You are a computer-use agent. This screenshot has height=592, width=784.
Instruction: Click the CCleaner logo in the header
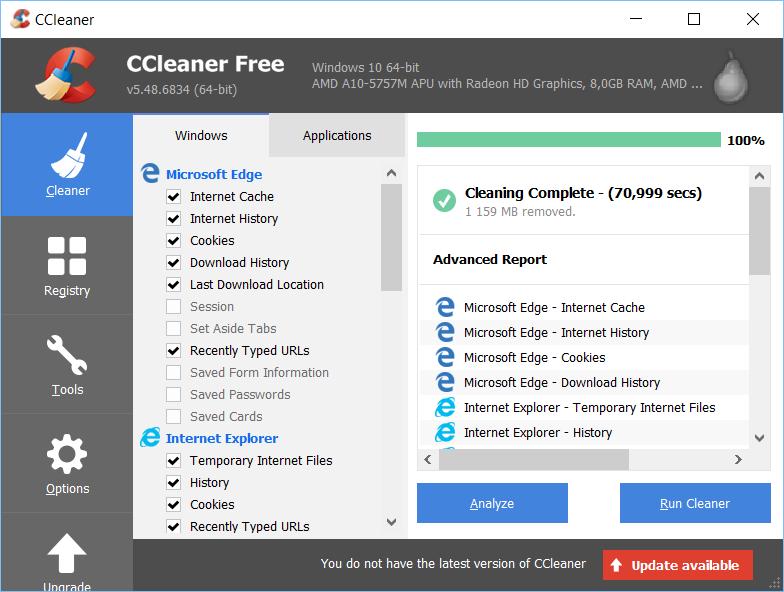pos(66,75)
